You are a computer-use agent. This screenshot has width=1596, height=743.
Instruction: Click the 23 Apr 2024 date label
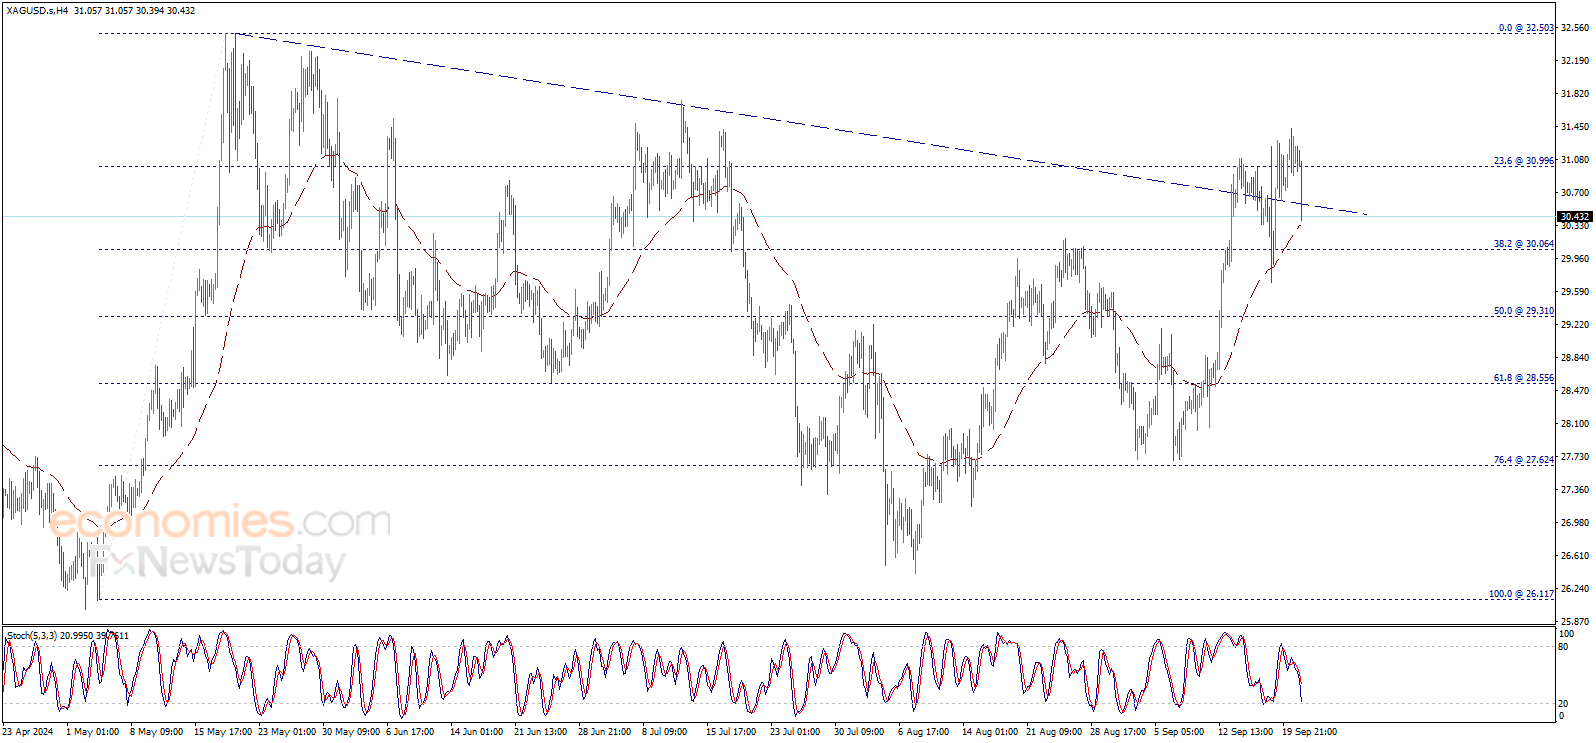pyautogui.click(x=28, y=732)
